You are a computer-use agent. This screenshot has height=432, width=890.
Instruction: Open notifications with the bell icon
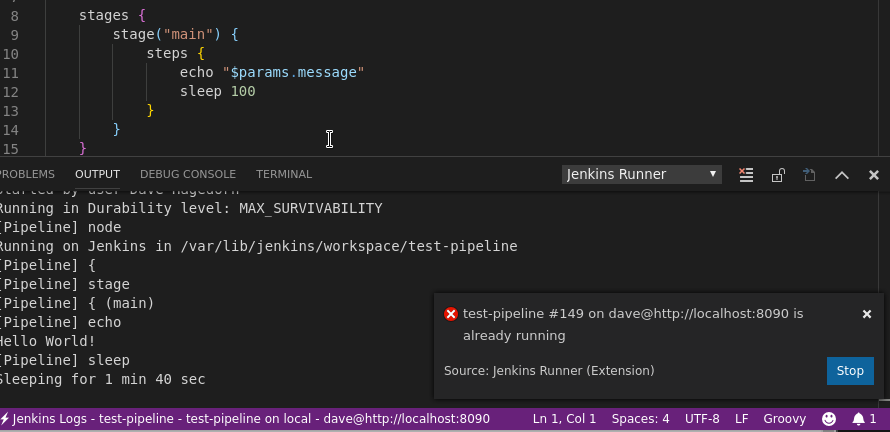click(x=864, y=419)
